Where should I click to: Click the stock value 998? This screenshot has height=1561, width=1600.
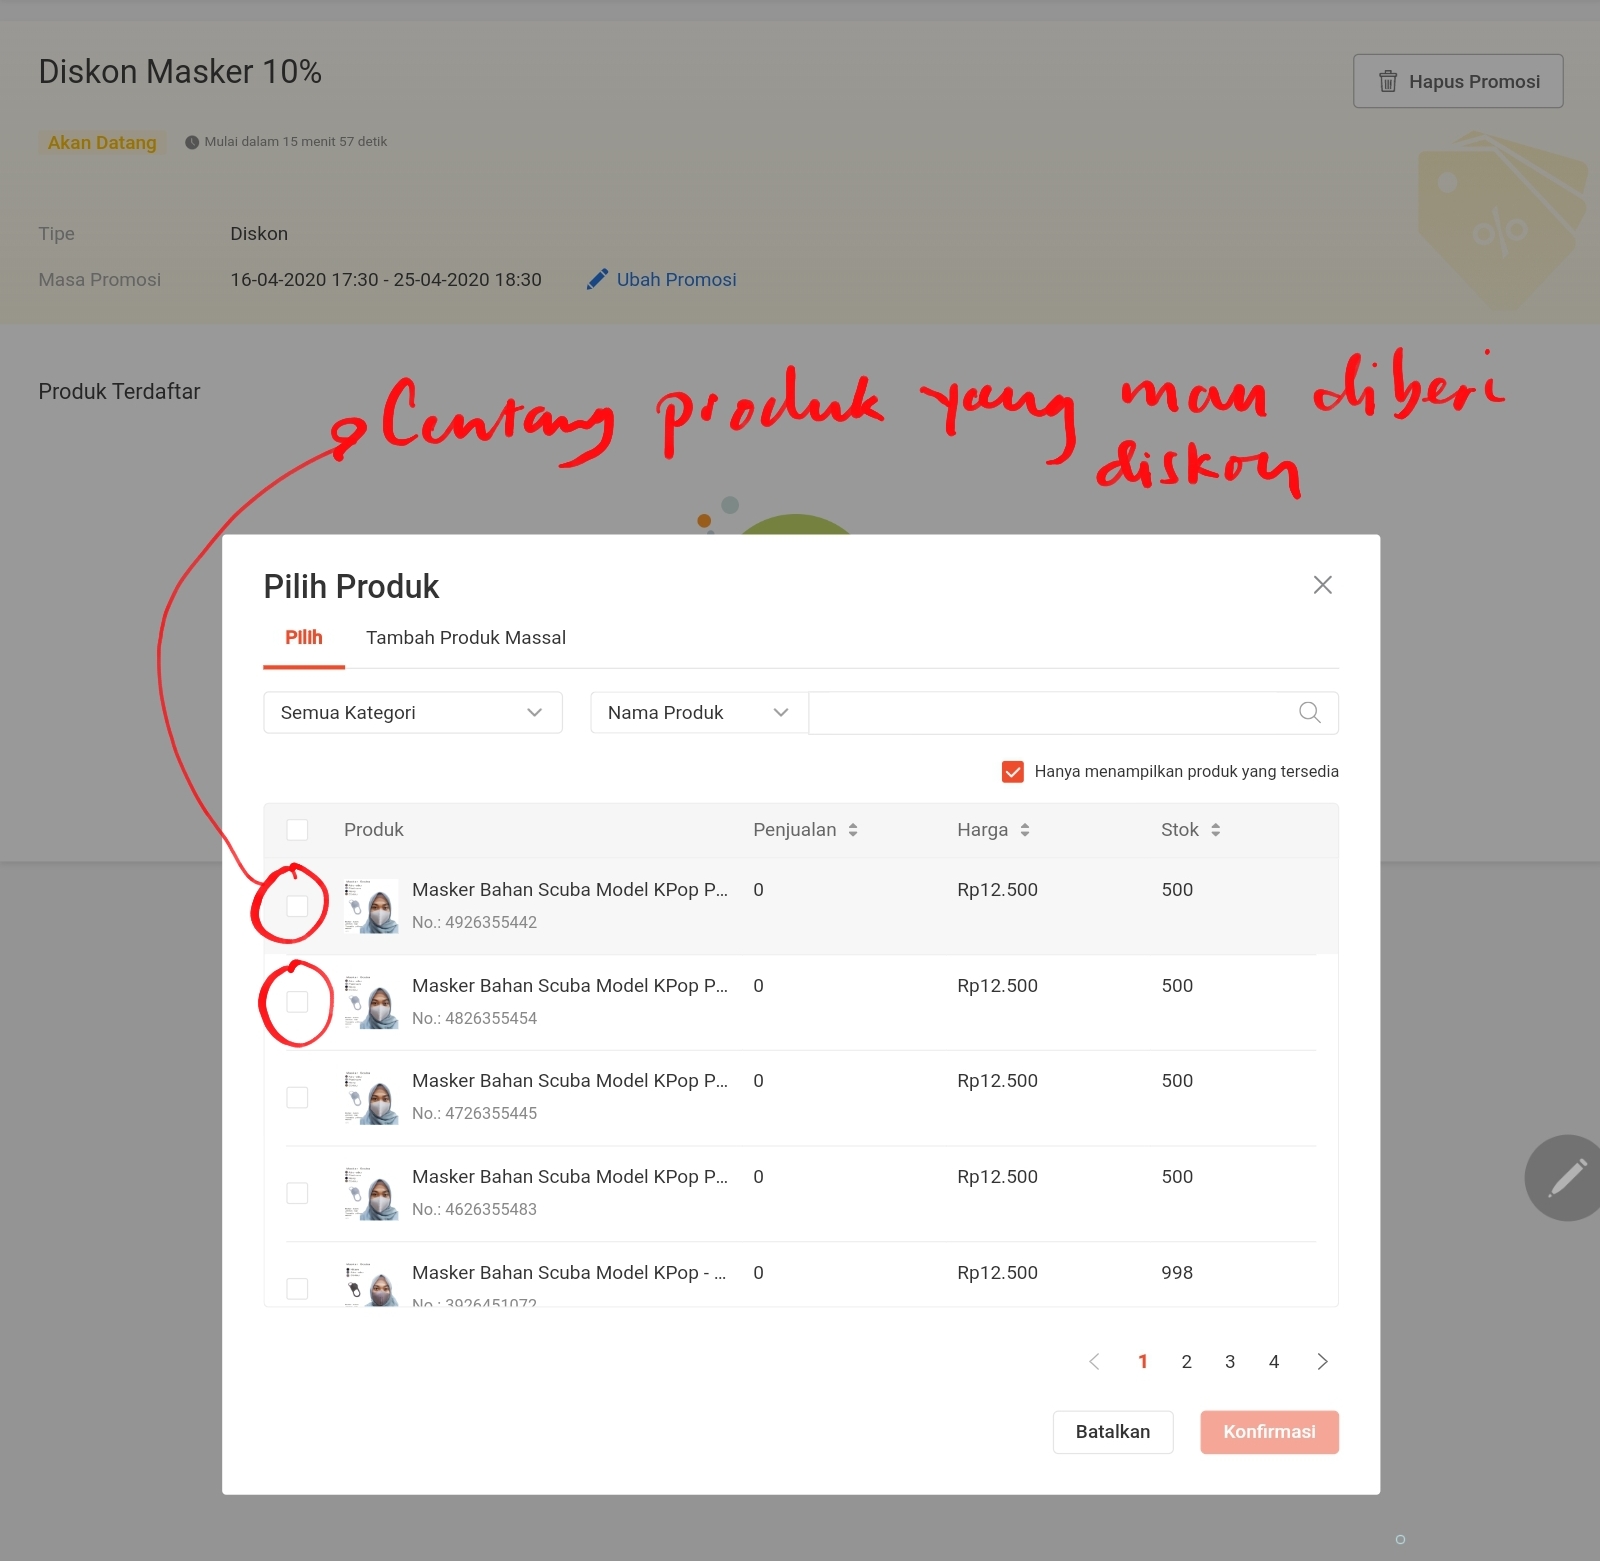coord(1177,1272)
